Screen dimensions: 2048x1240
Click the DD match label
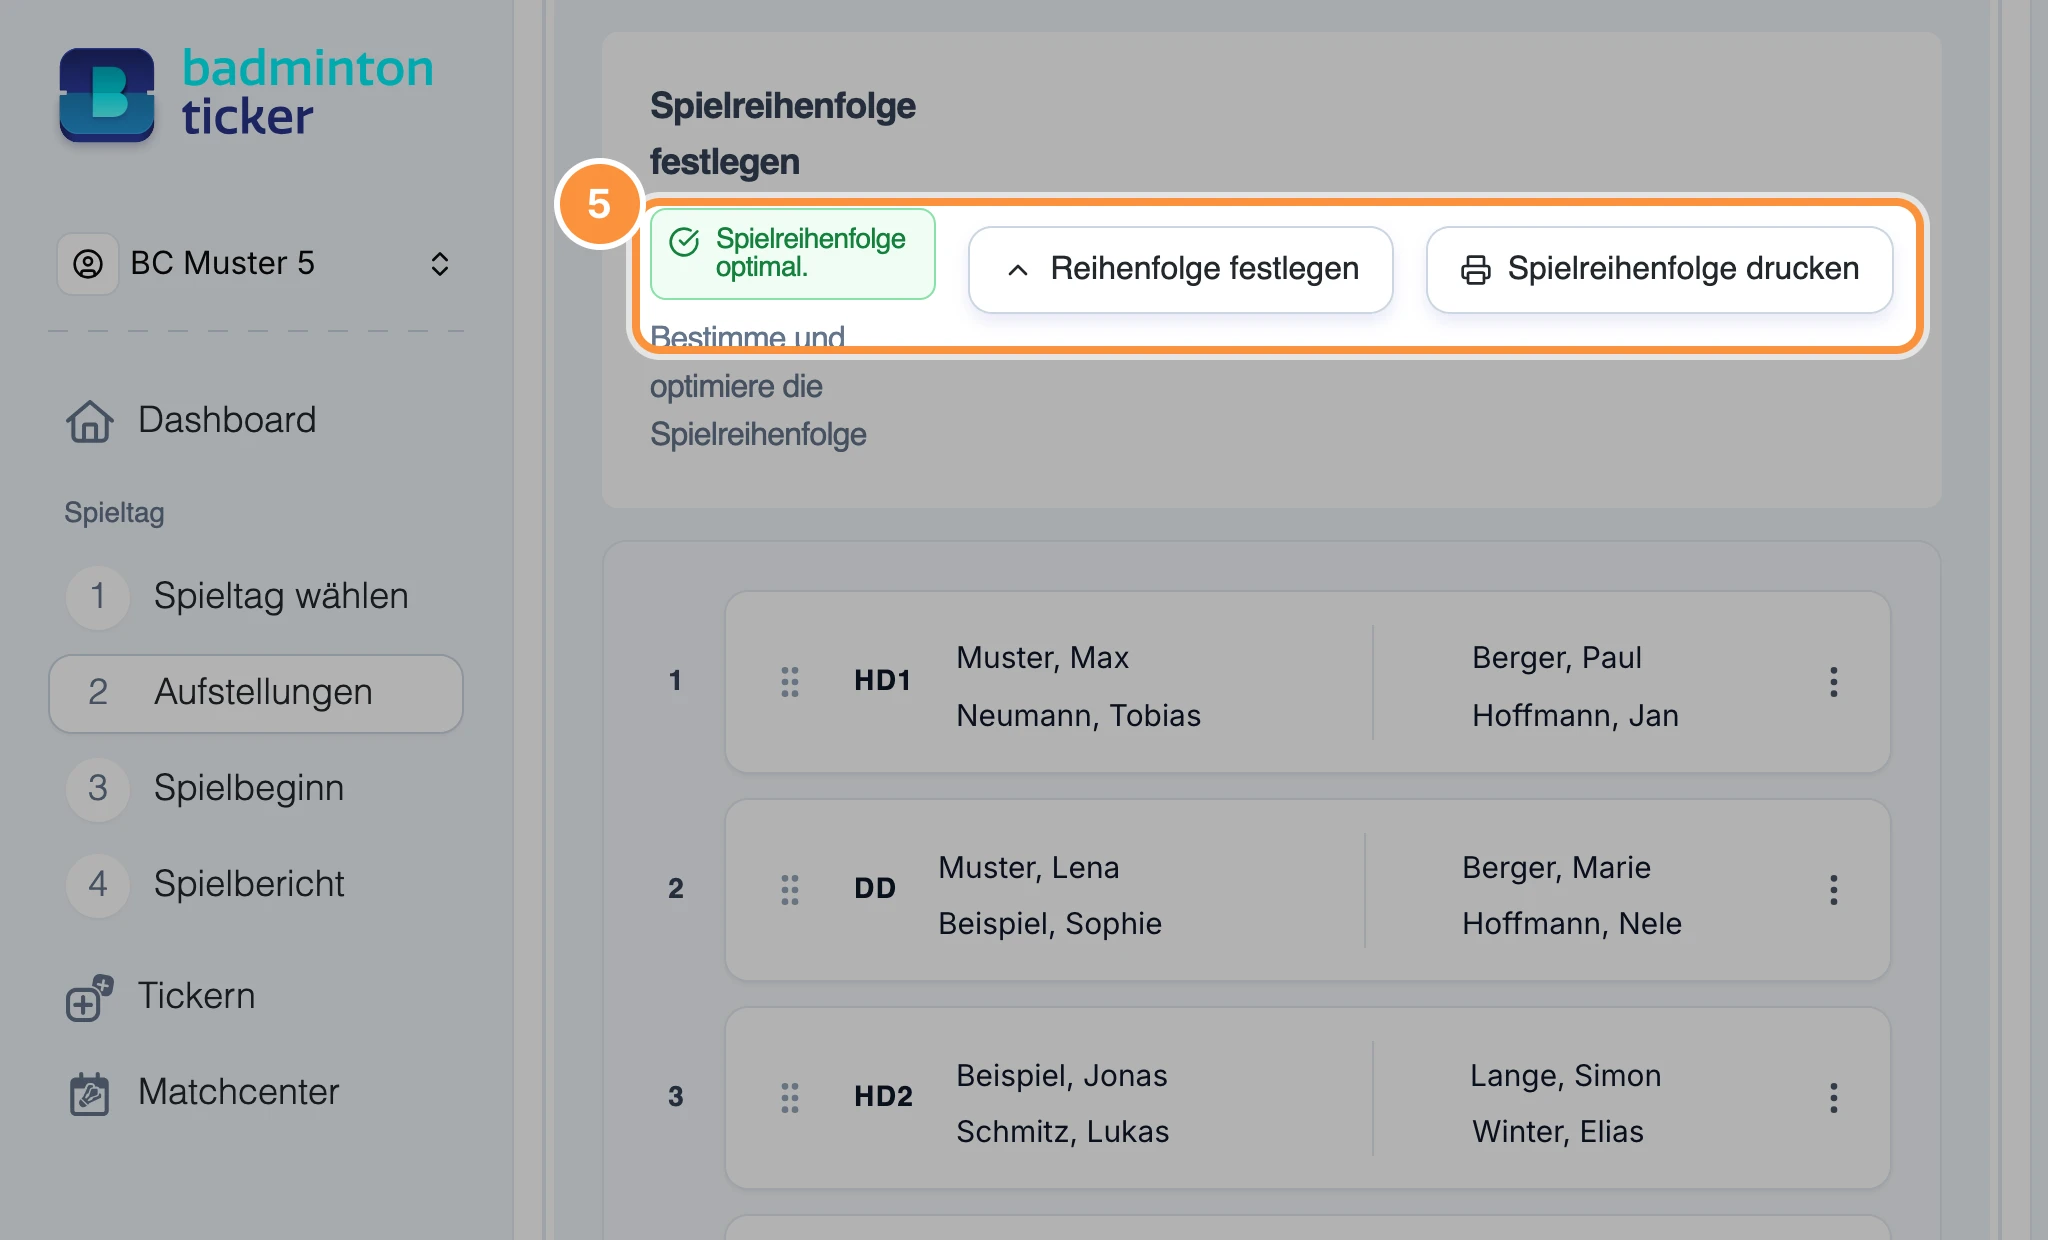(x=875, y=889)
